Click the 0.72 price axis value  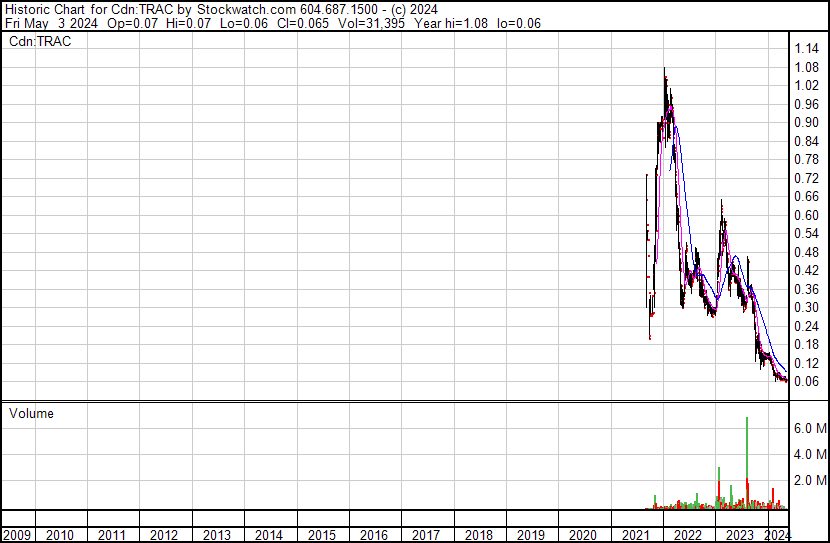pos(807,178)
